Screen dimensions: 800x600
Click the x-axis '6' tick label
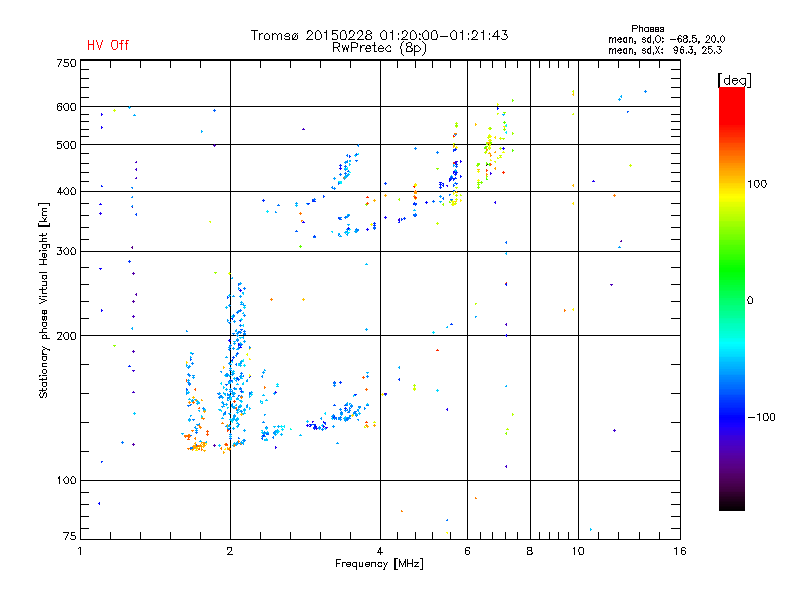[467, 551]
